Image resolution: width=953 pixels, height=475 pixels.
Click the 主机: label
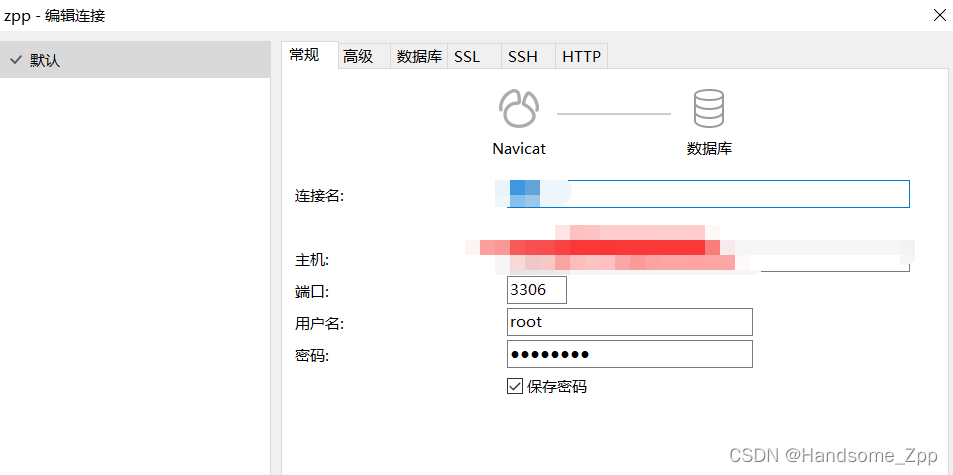[312, 261]
